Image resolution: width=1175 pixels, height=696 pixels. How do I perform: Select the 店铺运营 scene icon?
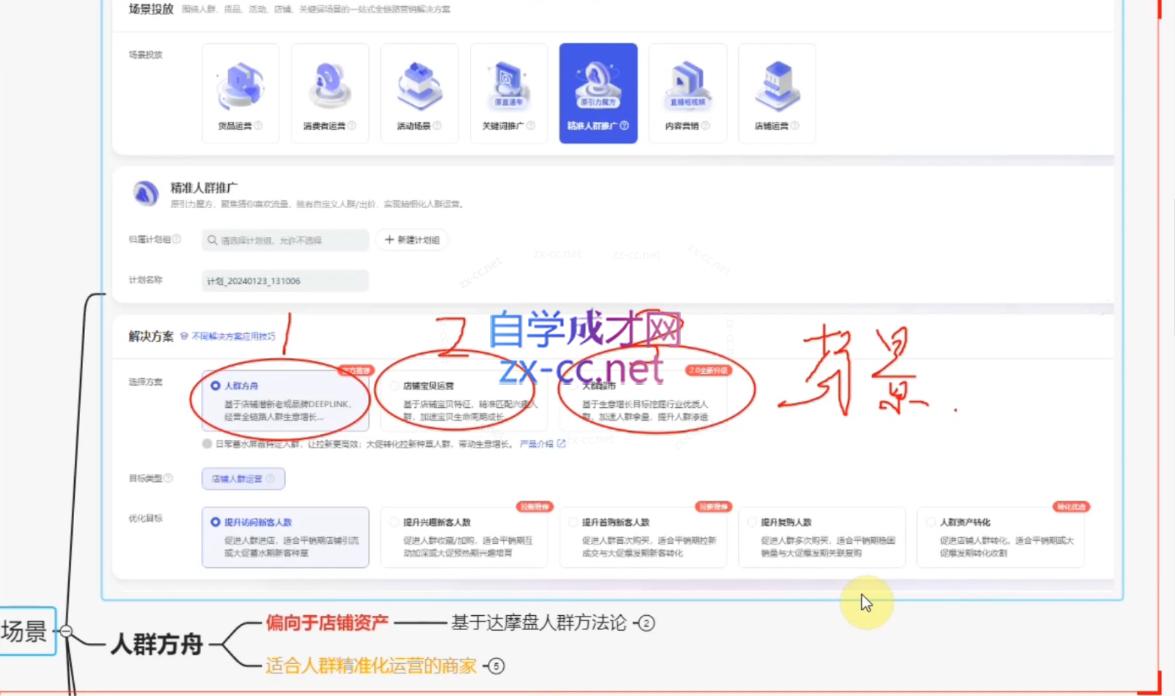click(x=776, y=93)
